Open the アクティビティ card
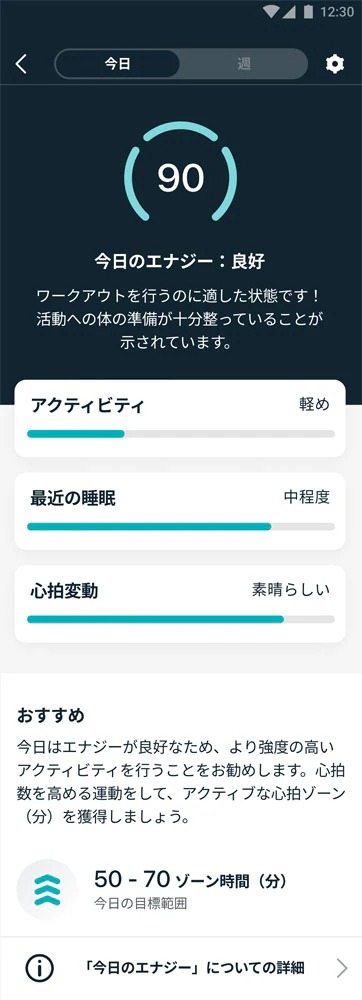 click(180, 418)
